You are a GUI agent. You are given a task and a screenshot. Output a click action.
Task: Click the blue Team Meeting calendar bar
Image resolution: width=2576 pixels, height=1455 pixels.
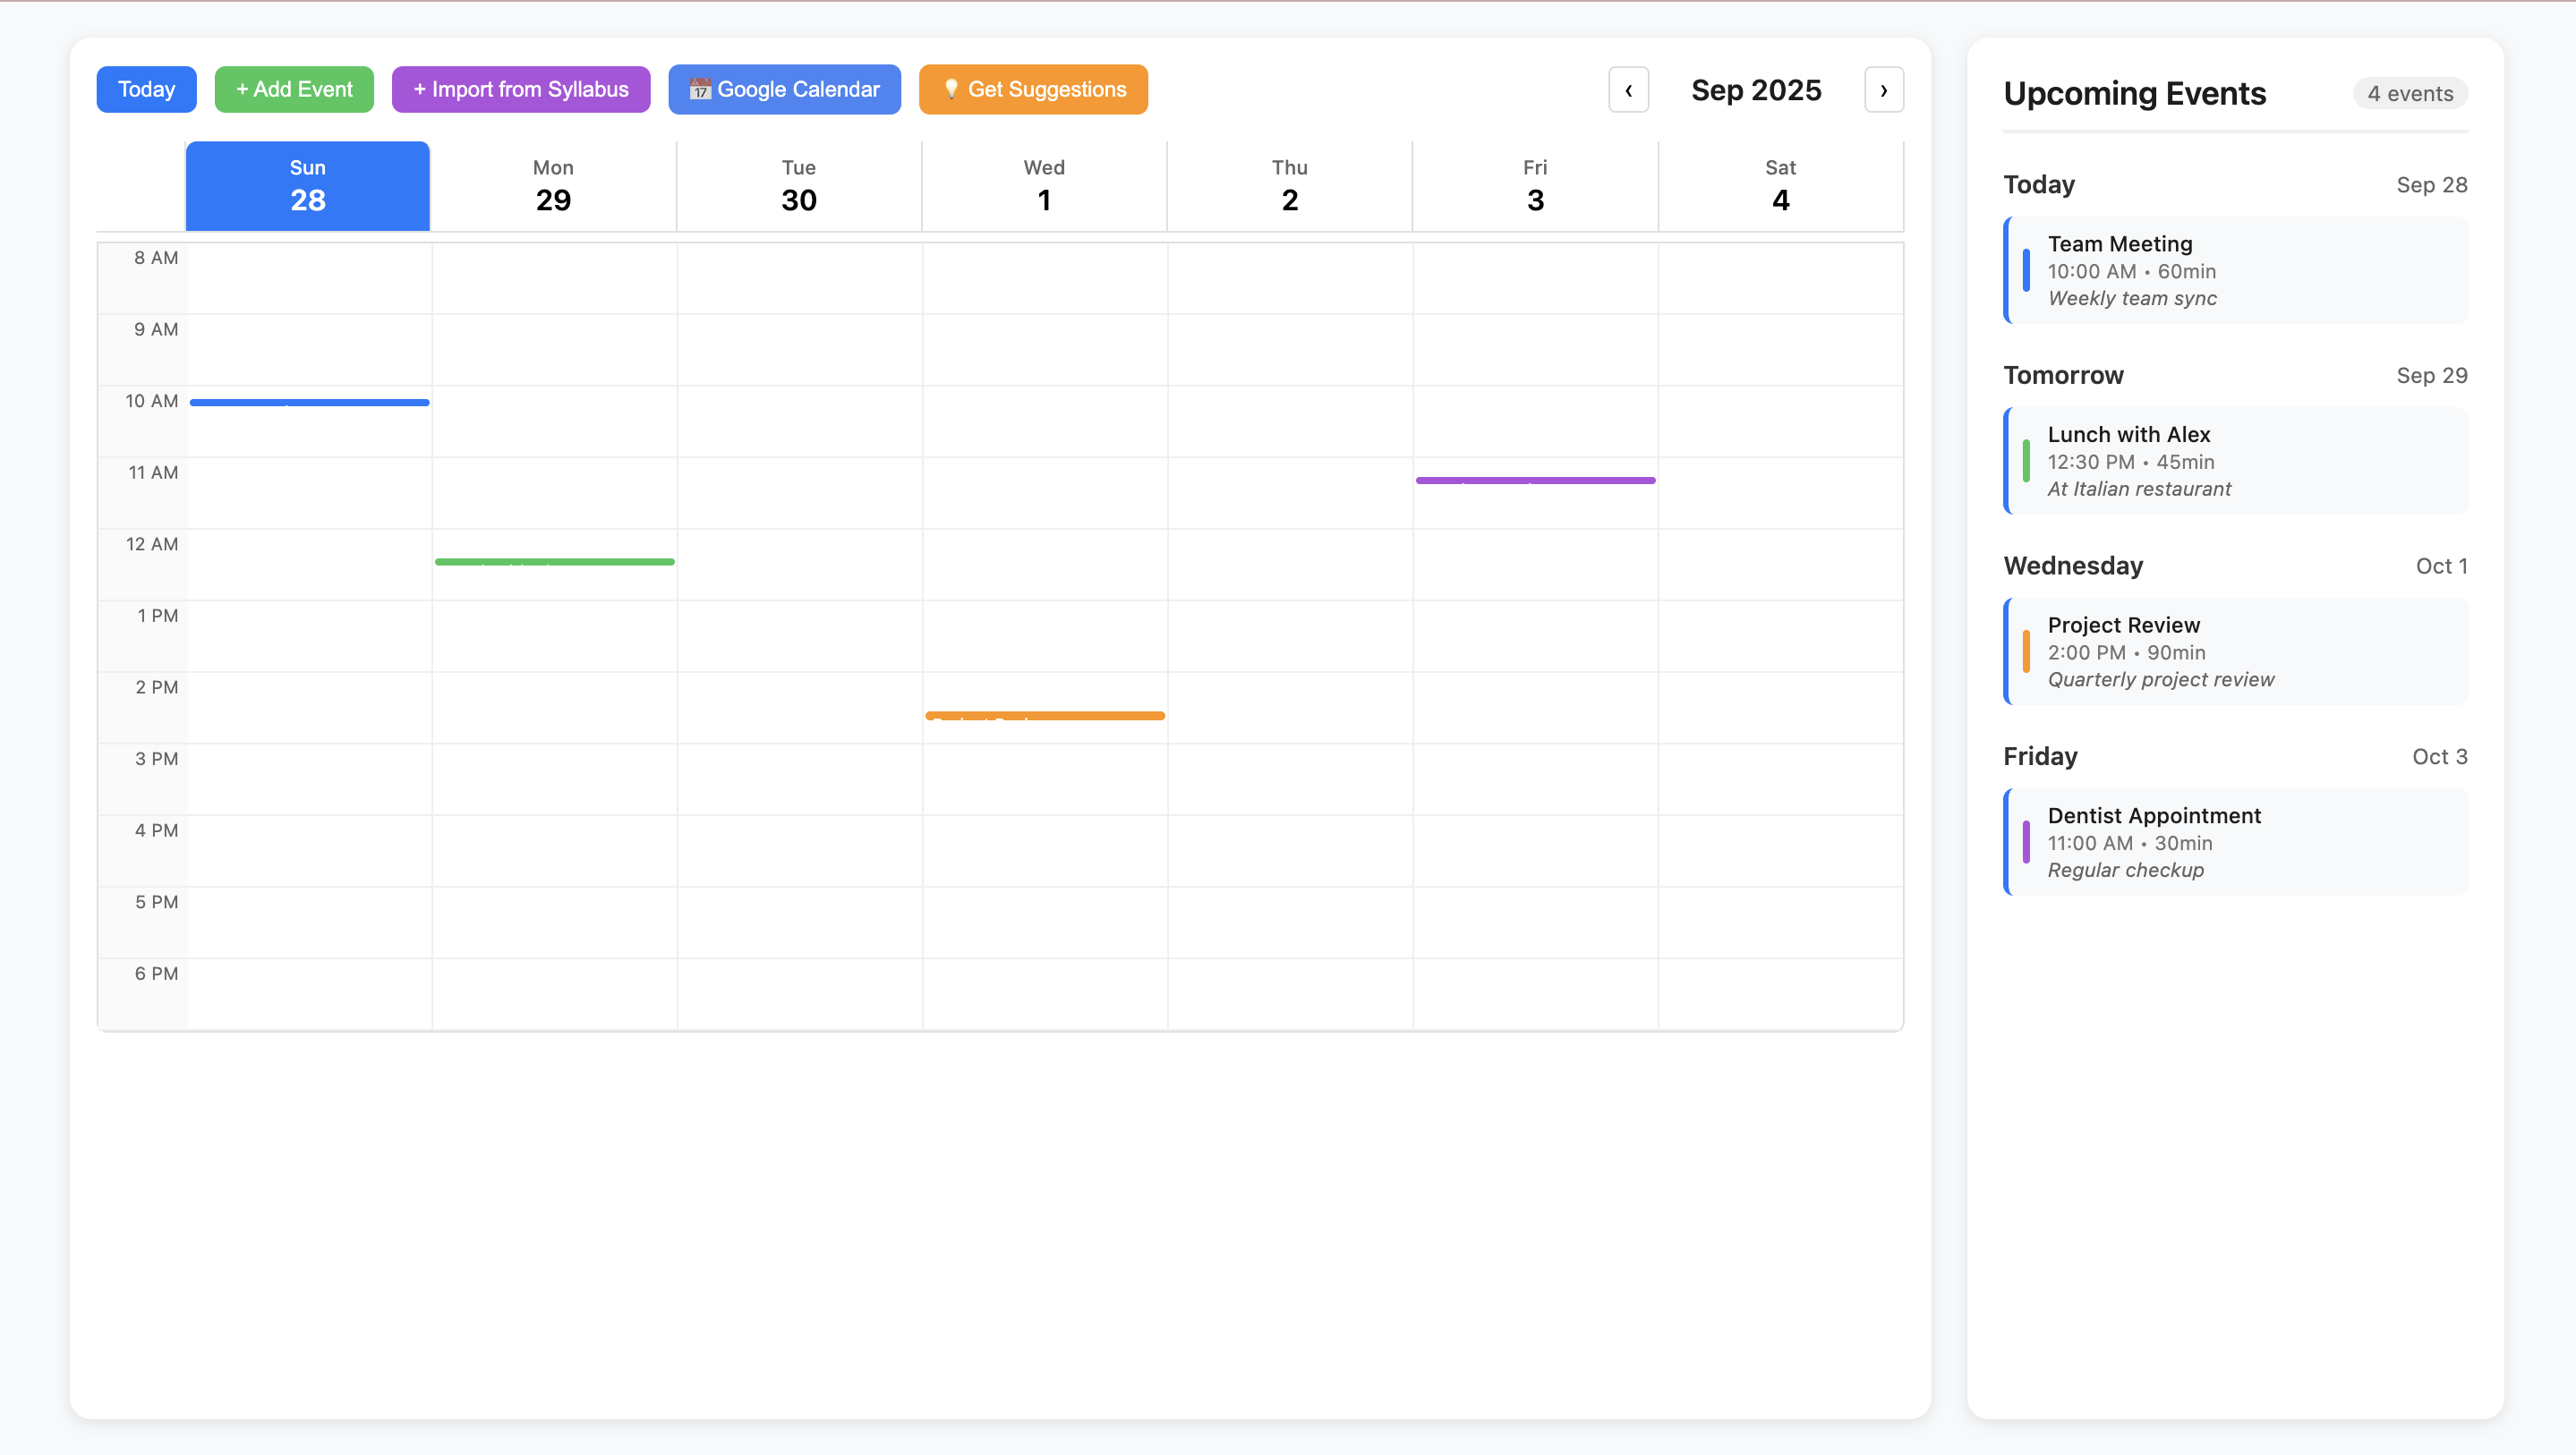pos(309,403)
